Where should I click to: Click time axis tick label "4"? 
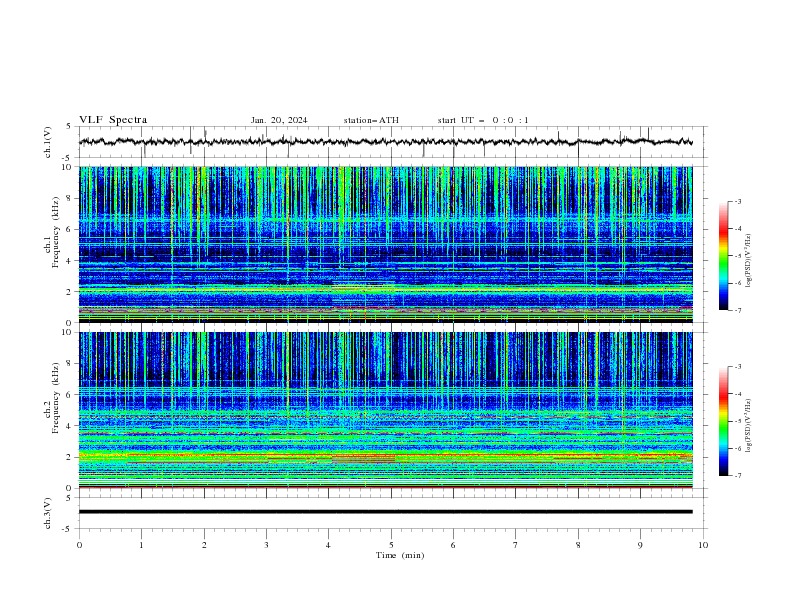(329, 545)
